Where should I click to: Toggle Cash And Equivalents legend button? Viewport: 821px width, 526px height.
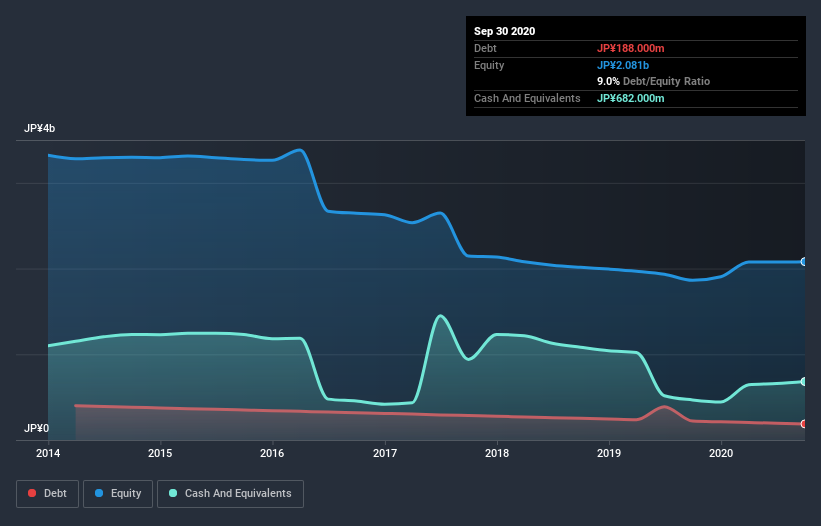click(230, 494)
